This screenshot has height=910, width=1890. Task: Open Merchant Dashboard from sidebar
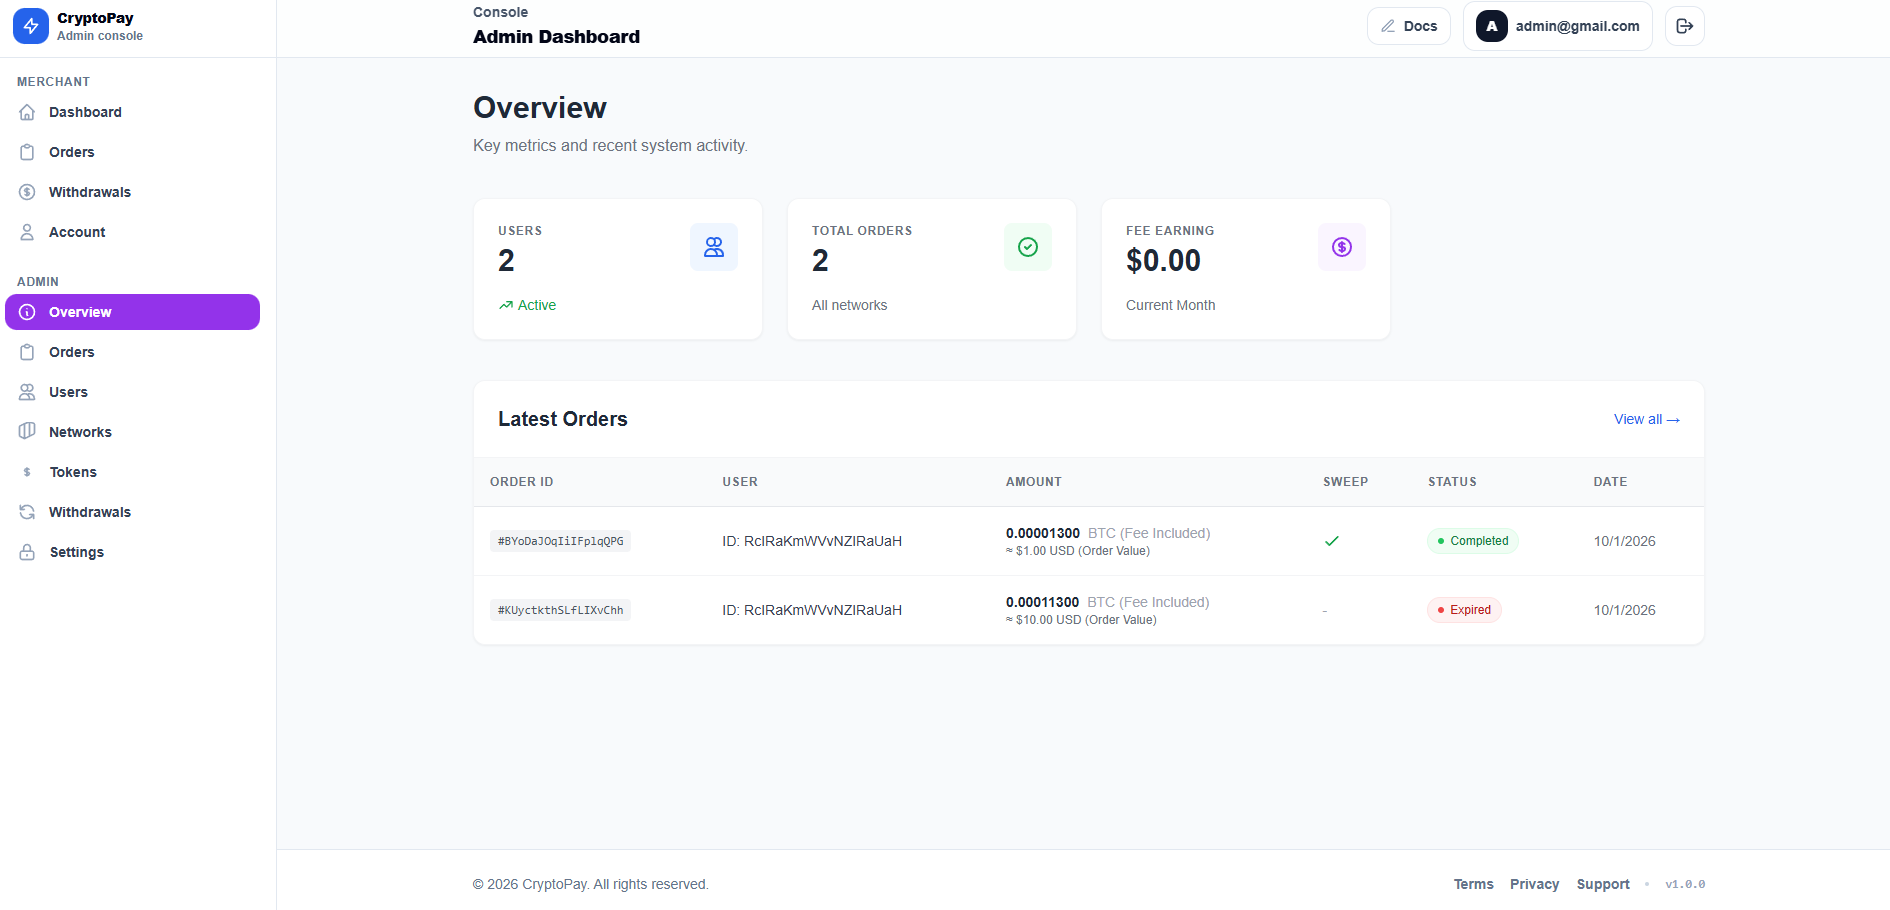(85, 112)
